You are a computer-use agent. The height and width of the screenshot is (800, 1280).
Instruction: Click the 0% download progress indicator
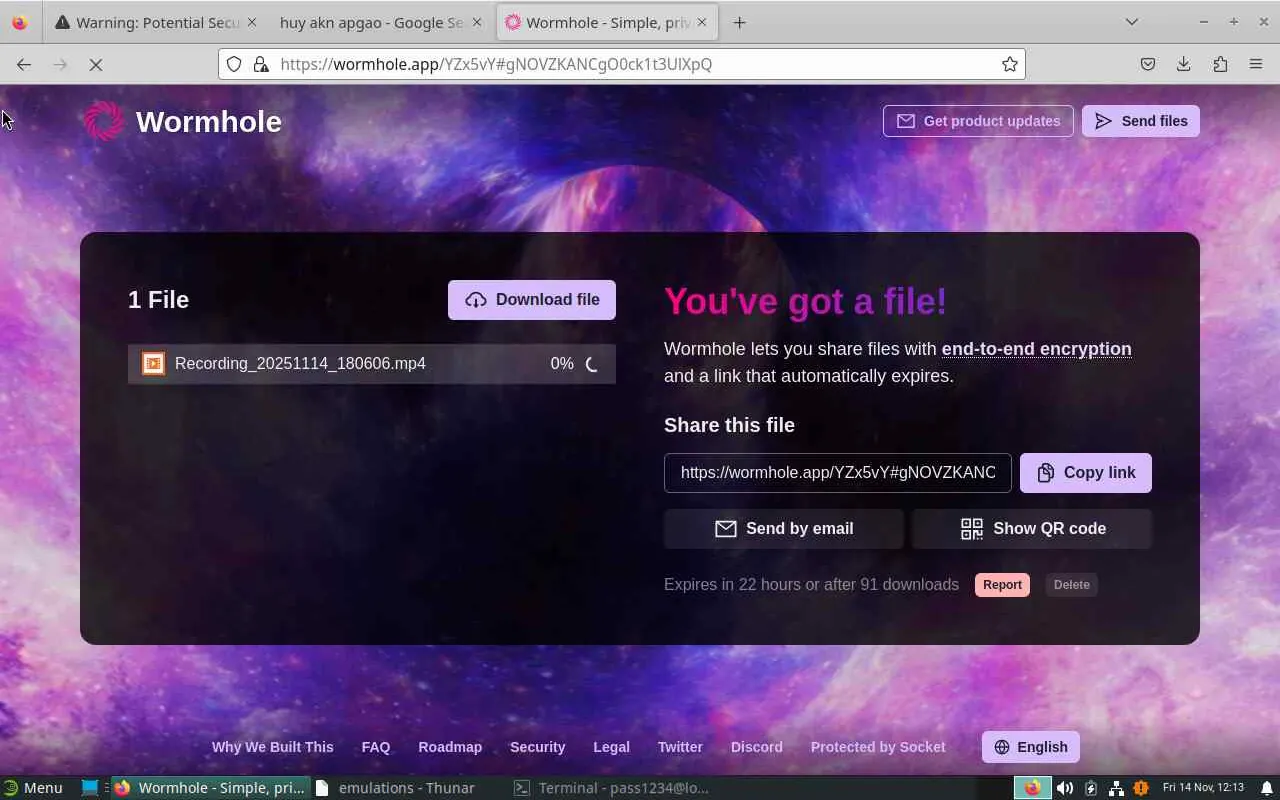pyautogui.click(x=562, y=364)
